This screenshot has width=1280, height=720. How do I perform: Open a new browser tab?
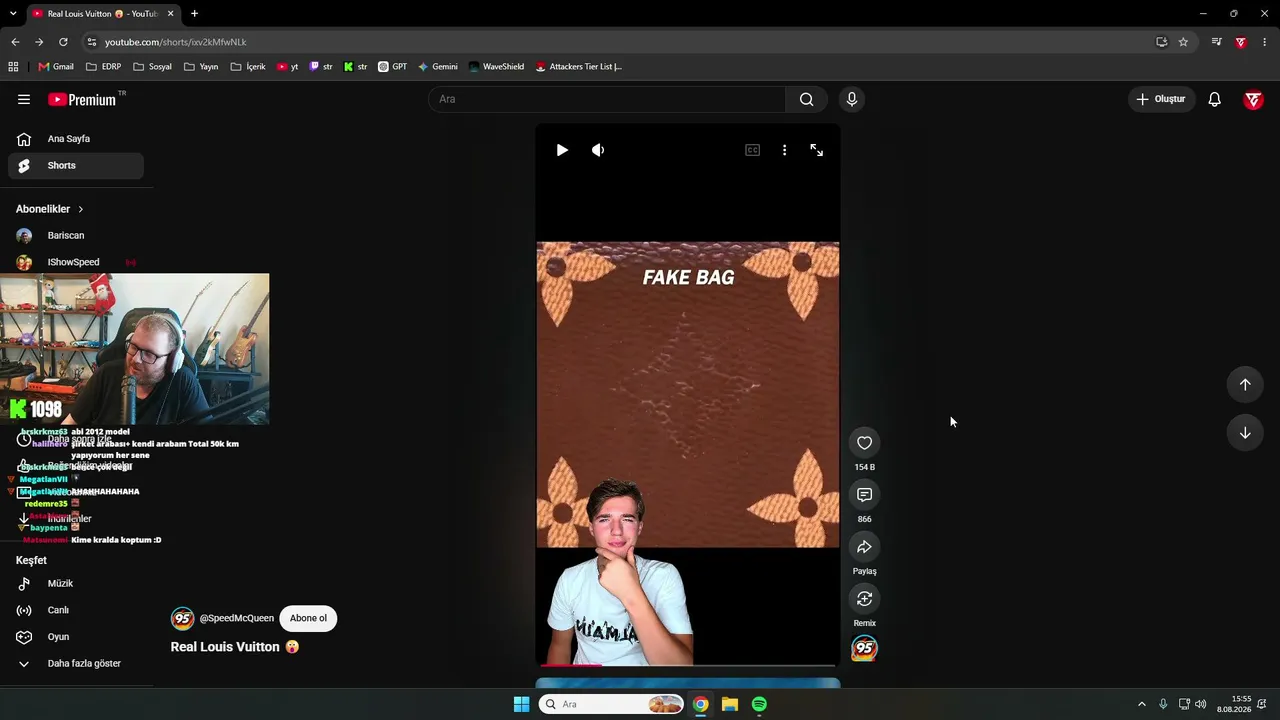tap(194, 13)
